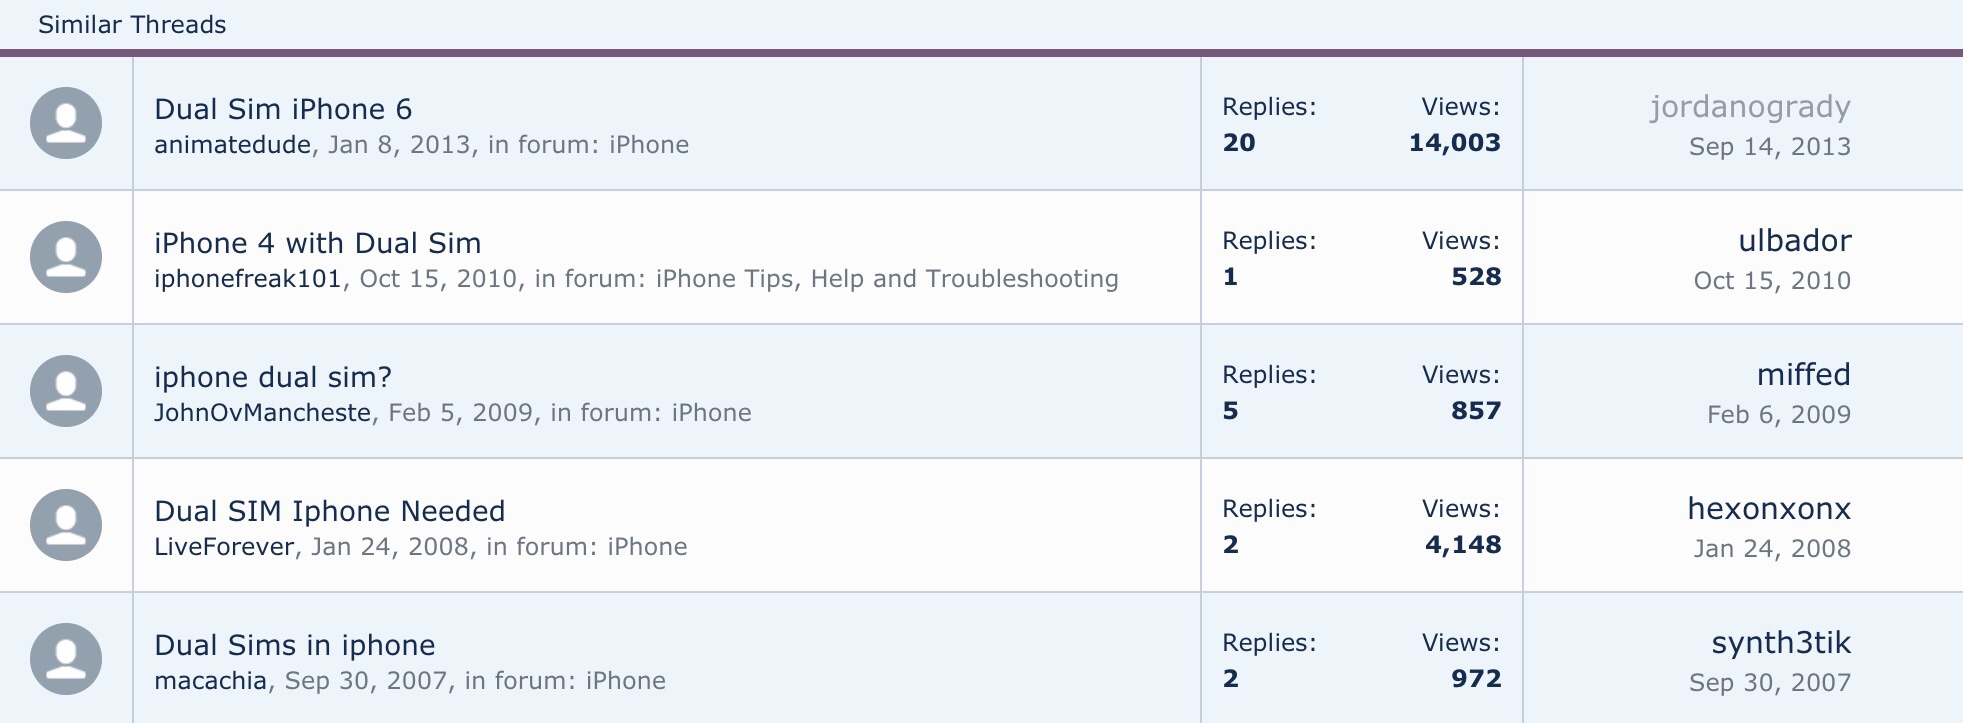Open the Dual SIM Iphone Needed thread
Image resolution: width=1963 pixels, height=723 pixels.
coord(329,511)
